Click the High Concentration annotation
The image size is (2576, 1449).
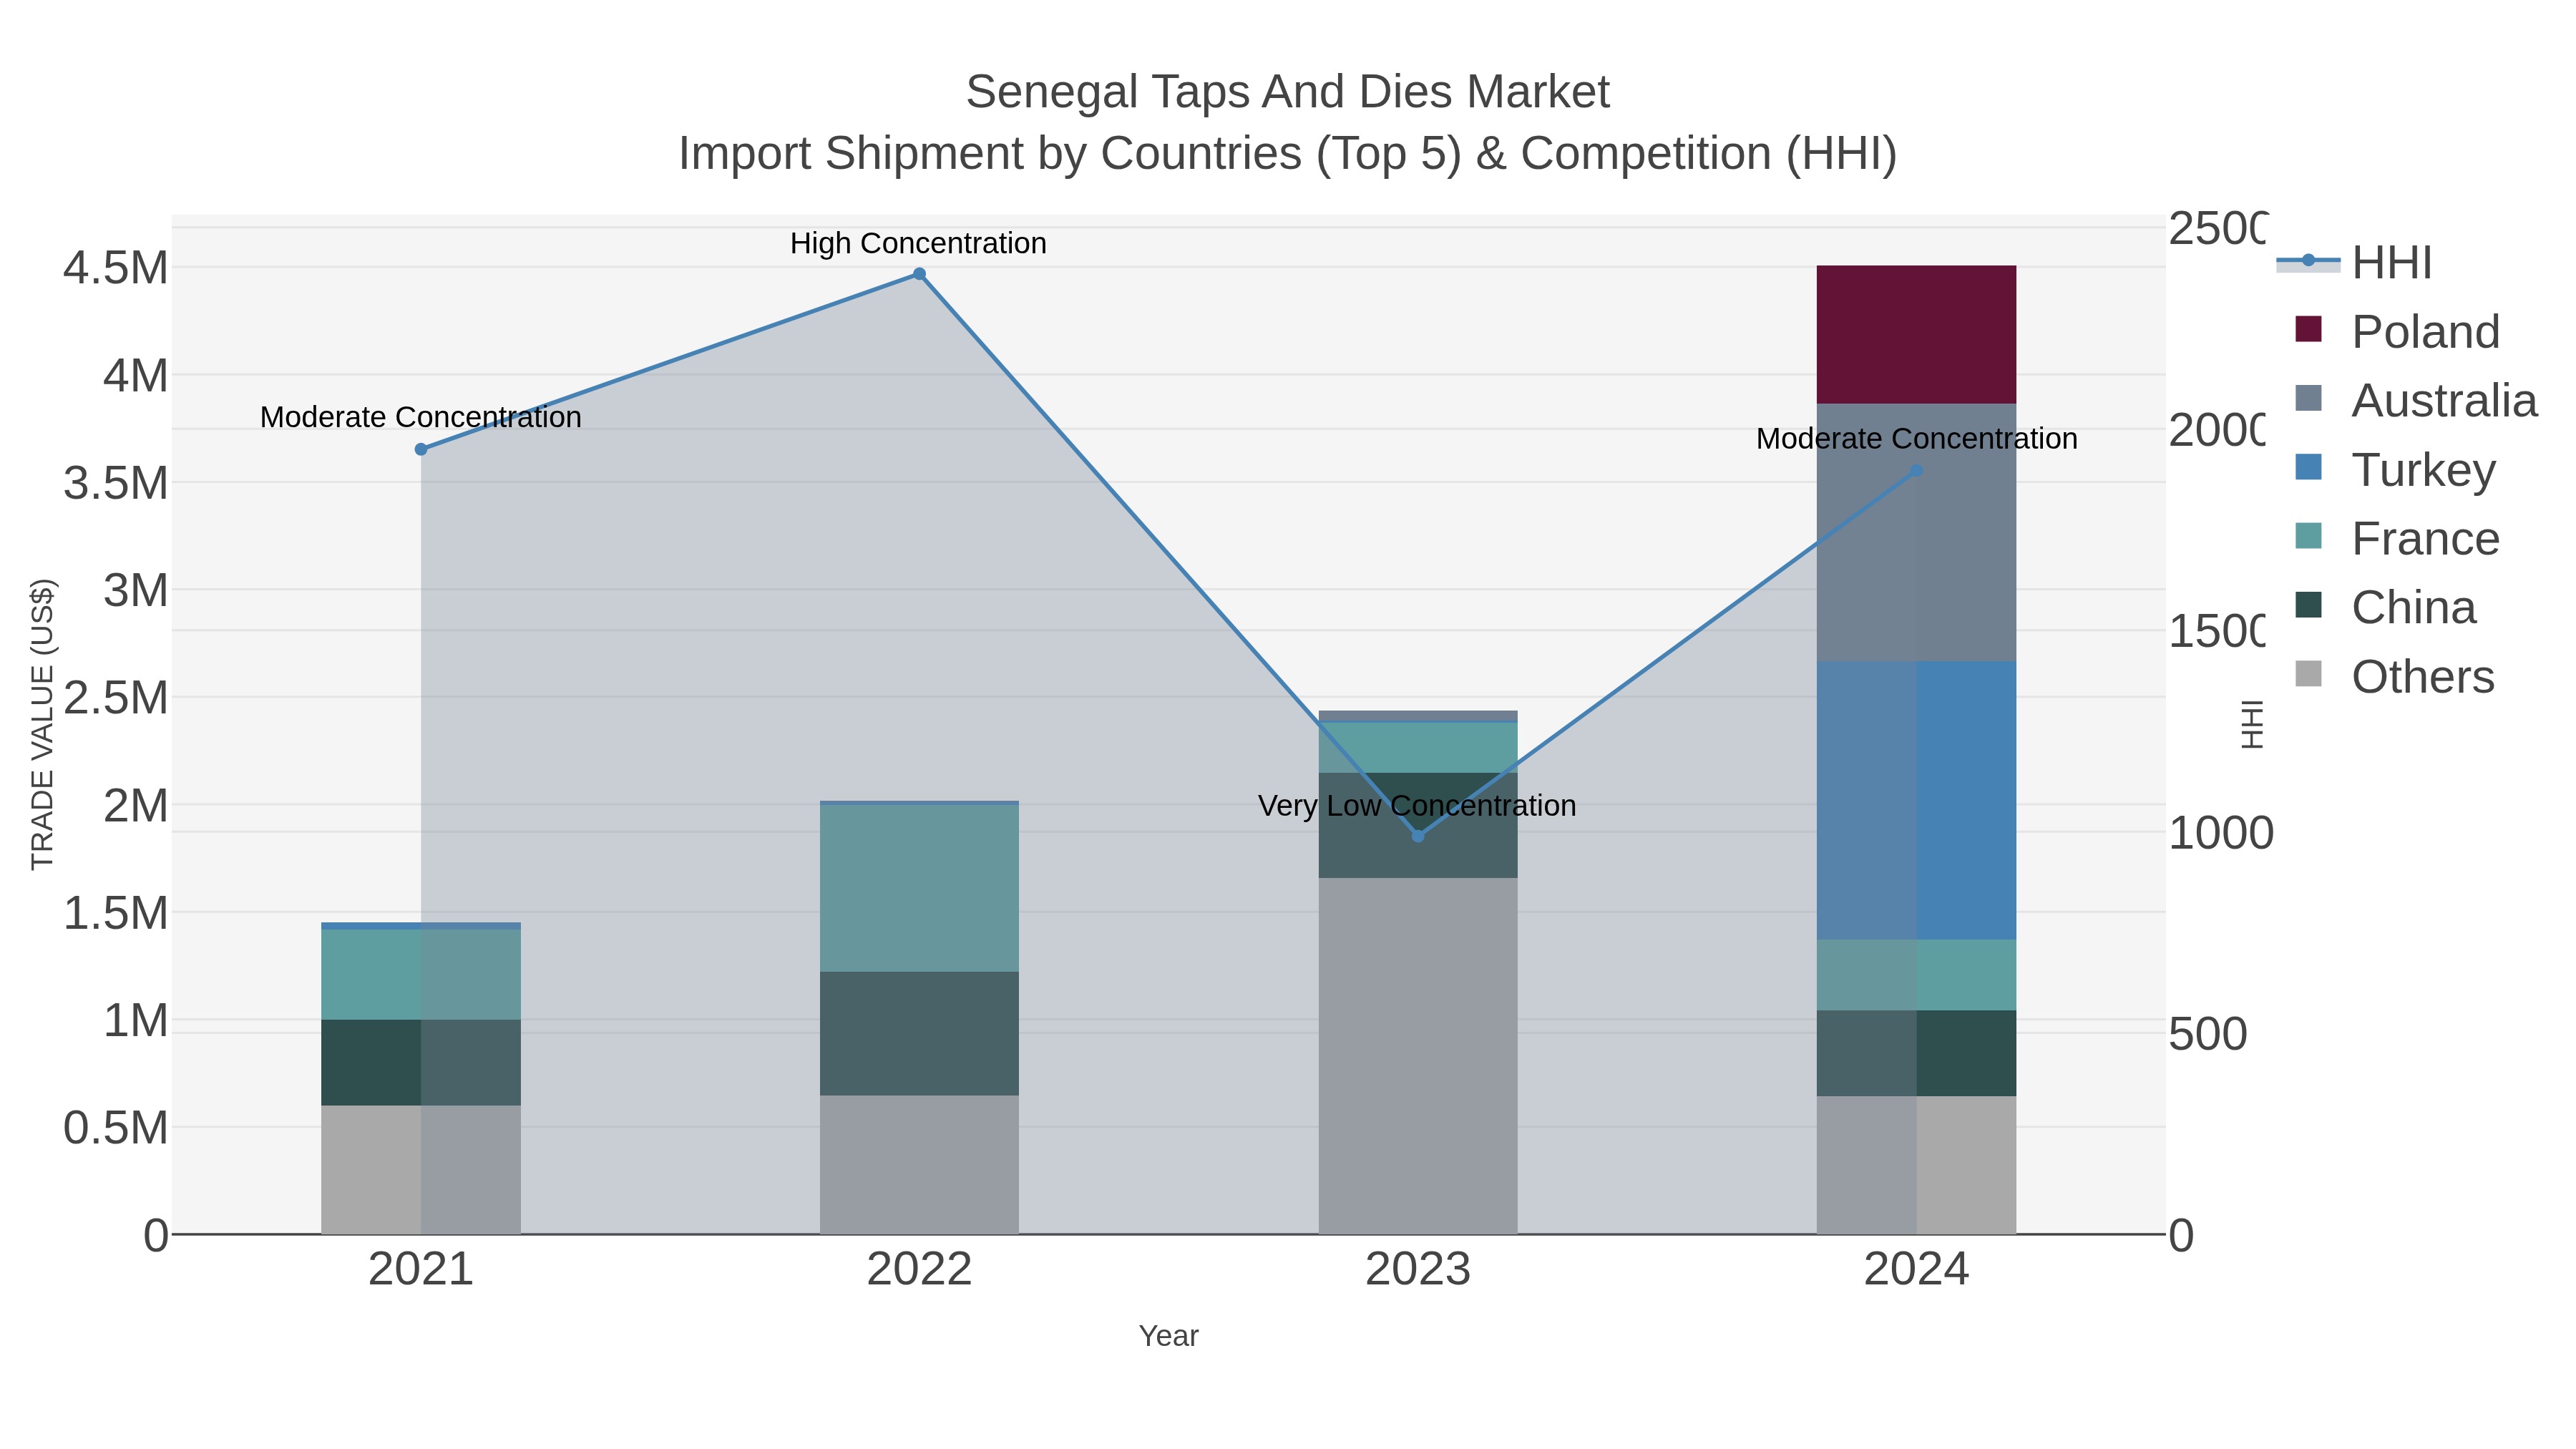(918, 244)
